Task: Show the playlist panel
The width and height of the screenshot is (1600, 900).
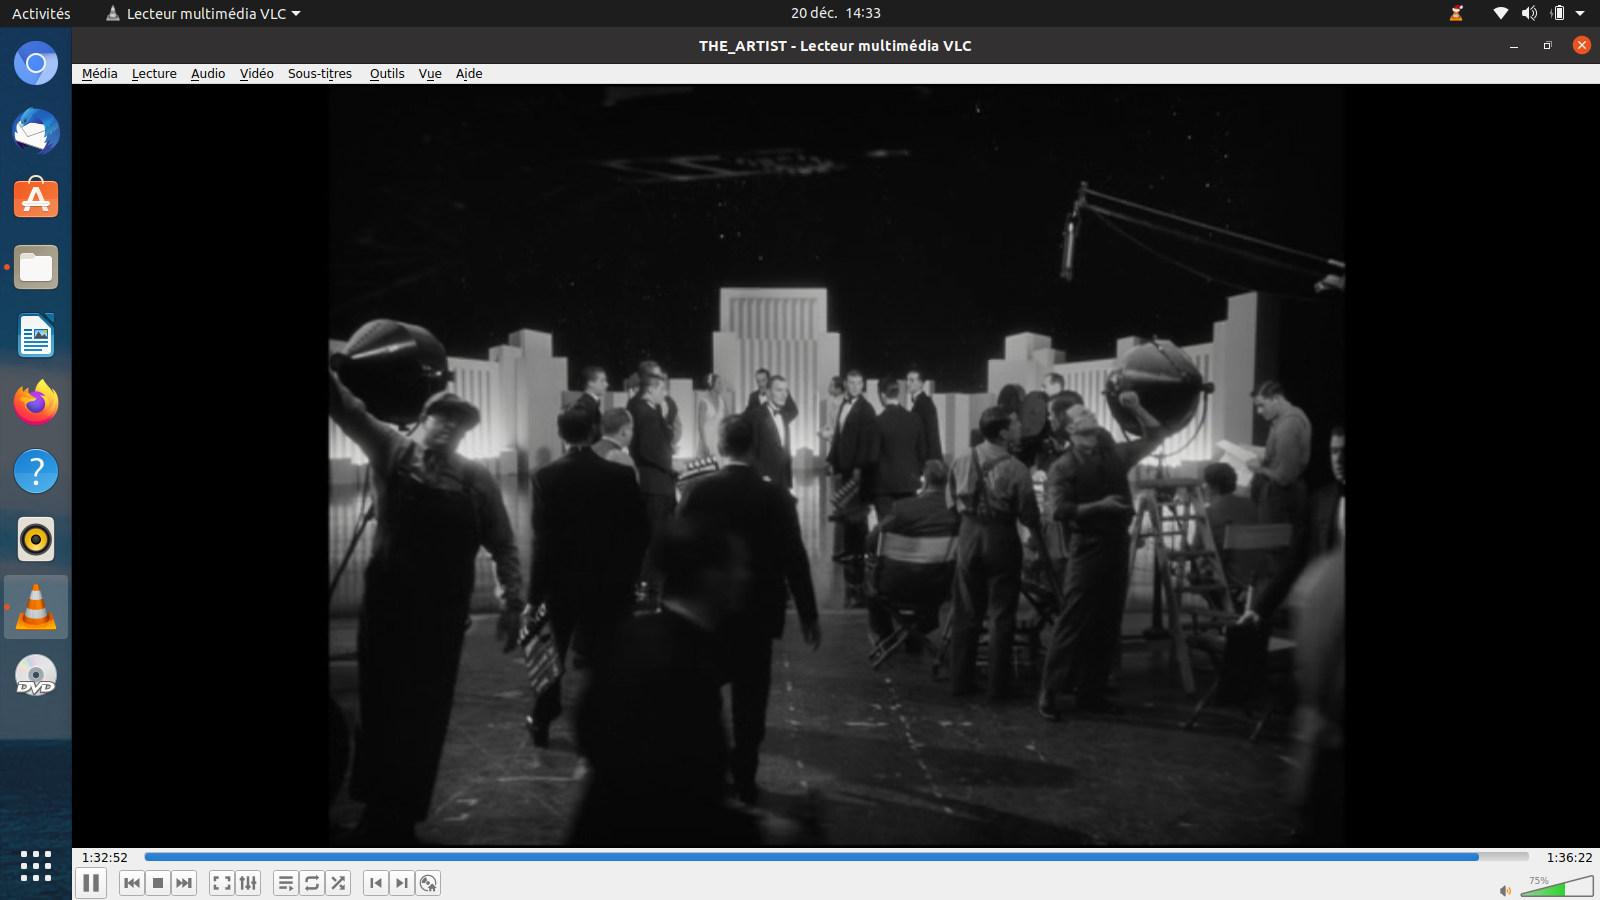Action: 286,883
